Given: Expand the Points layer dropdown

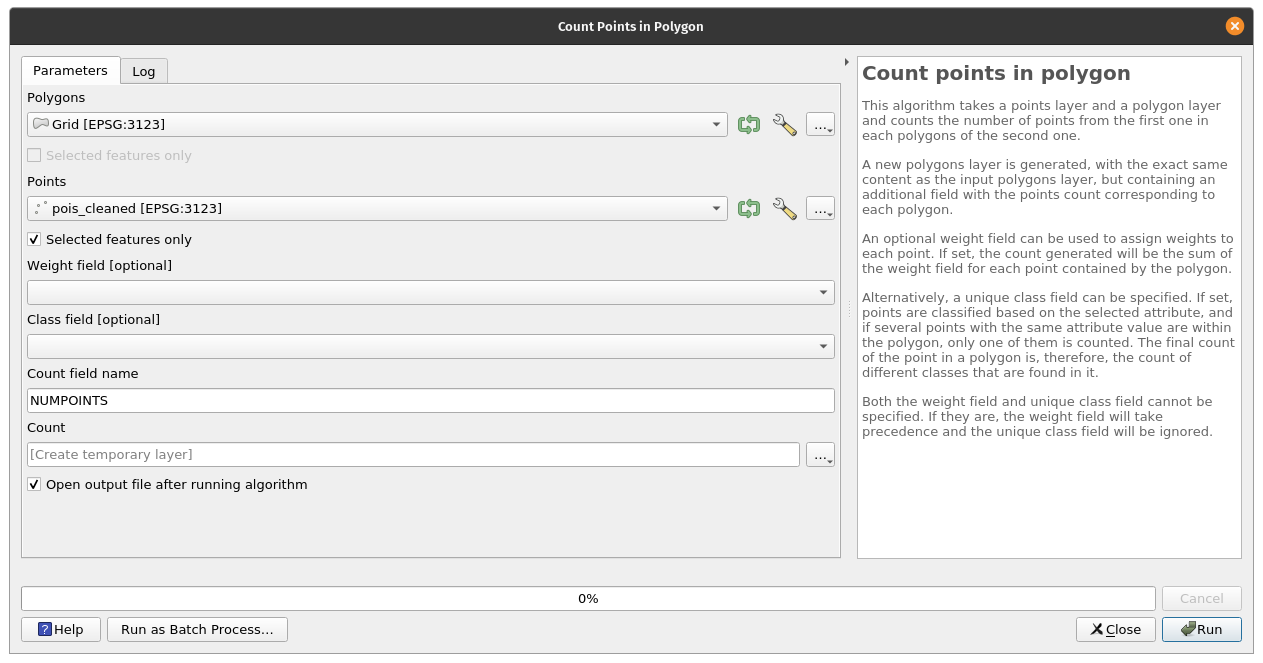Looking at the screenshot, I should click(716, 209).
